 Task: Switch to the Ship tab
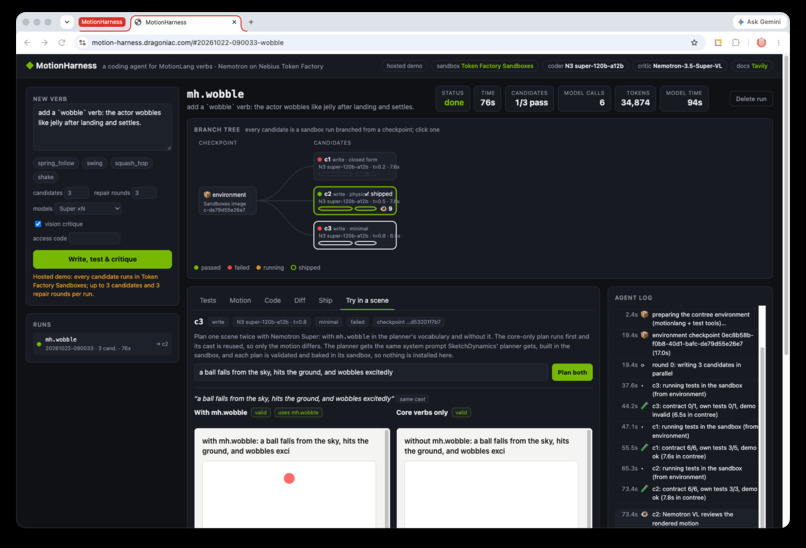[x=325, y=300]
